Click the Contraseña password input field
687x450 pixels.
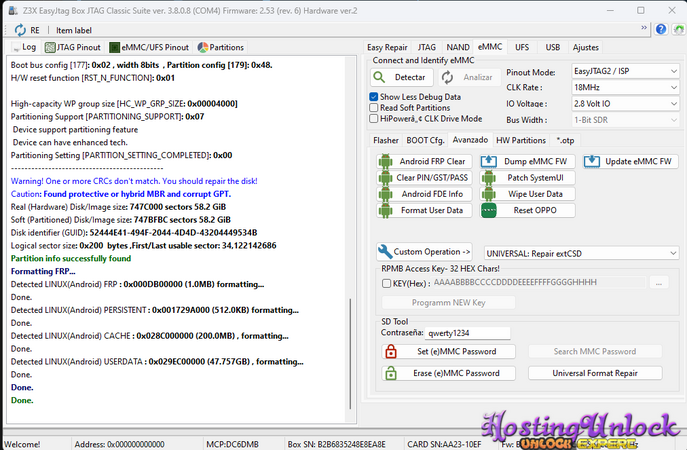click(x=468, y=332)
